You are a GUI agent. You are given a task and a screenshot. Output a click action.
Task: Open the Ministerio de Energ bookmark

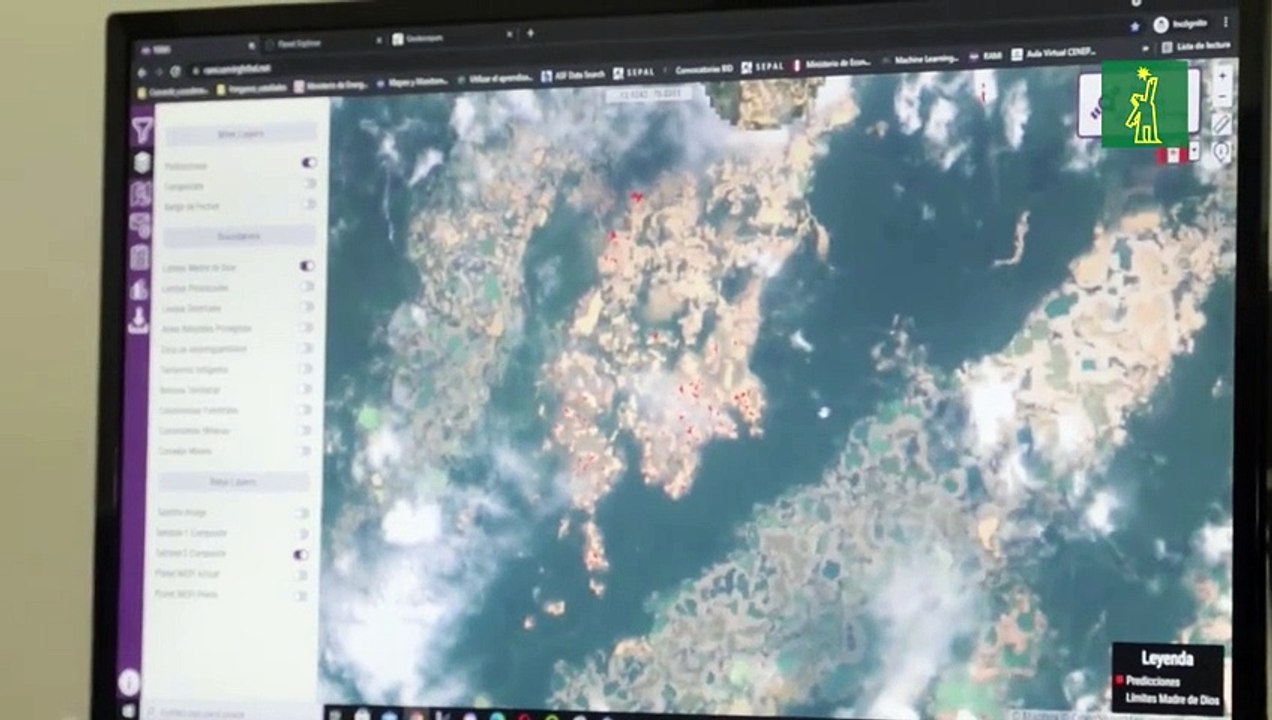tap(332, 86)
